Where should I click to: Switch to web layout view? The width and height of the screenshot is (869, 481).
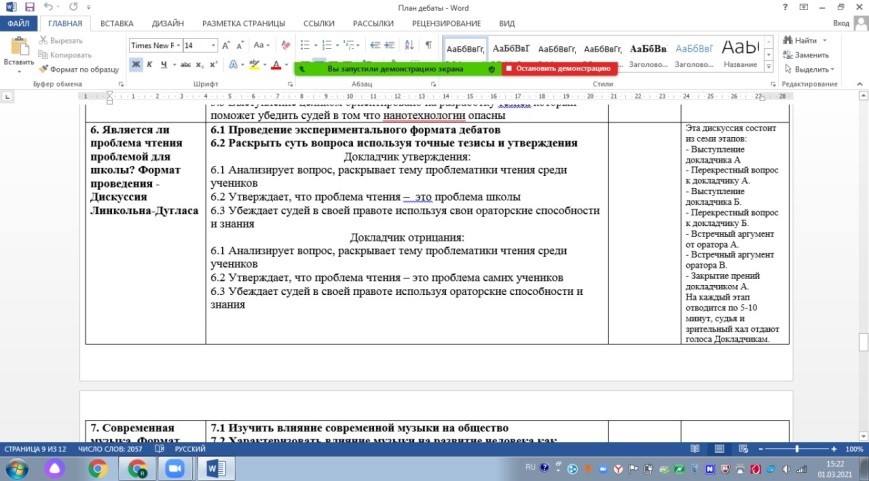(743, 449)
